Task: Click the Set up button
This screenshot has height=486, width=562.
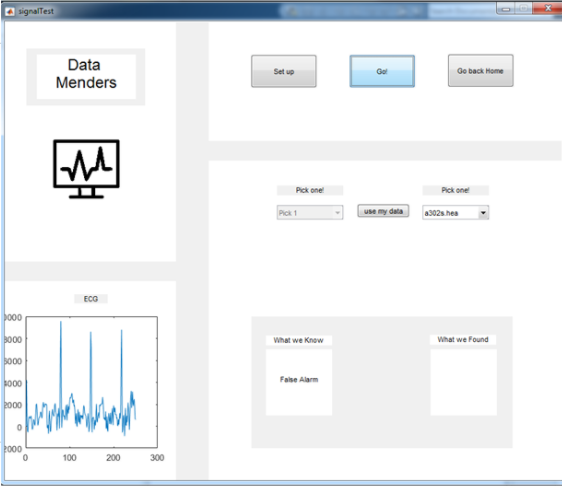Action: click(x=284, y=71)
